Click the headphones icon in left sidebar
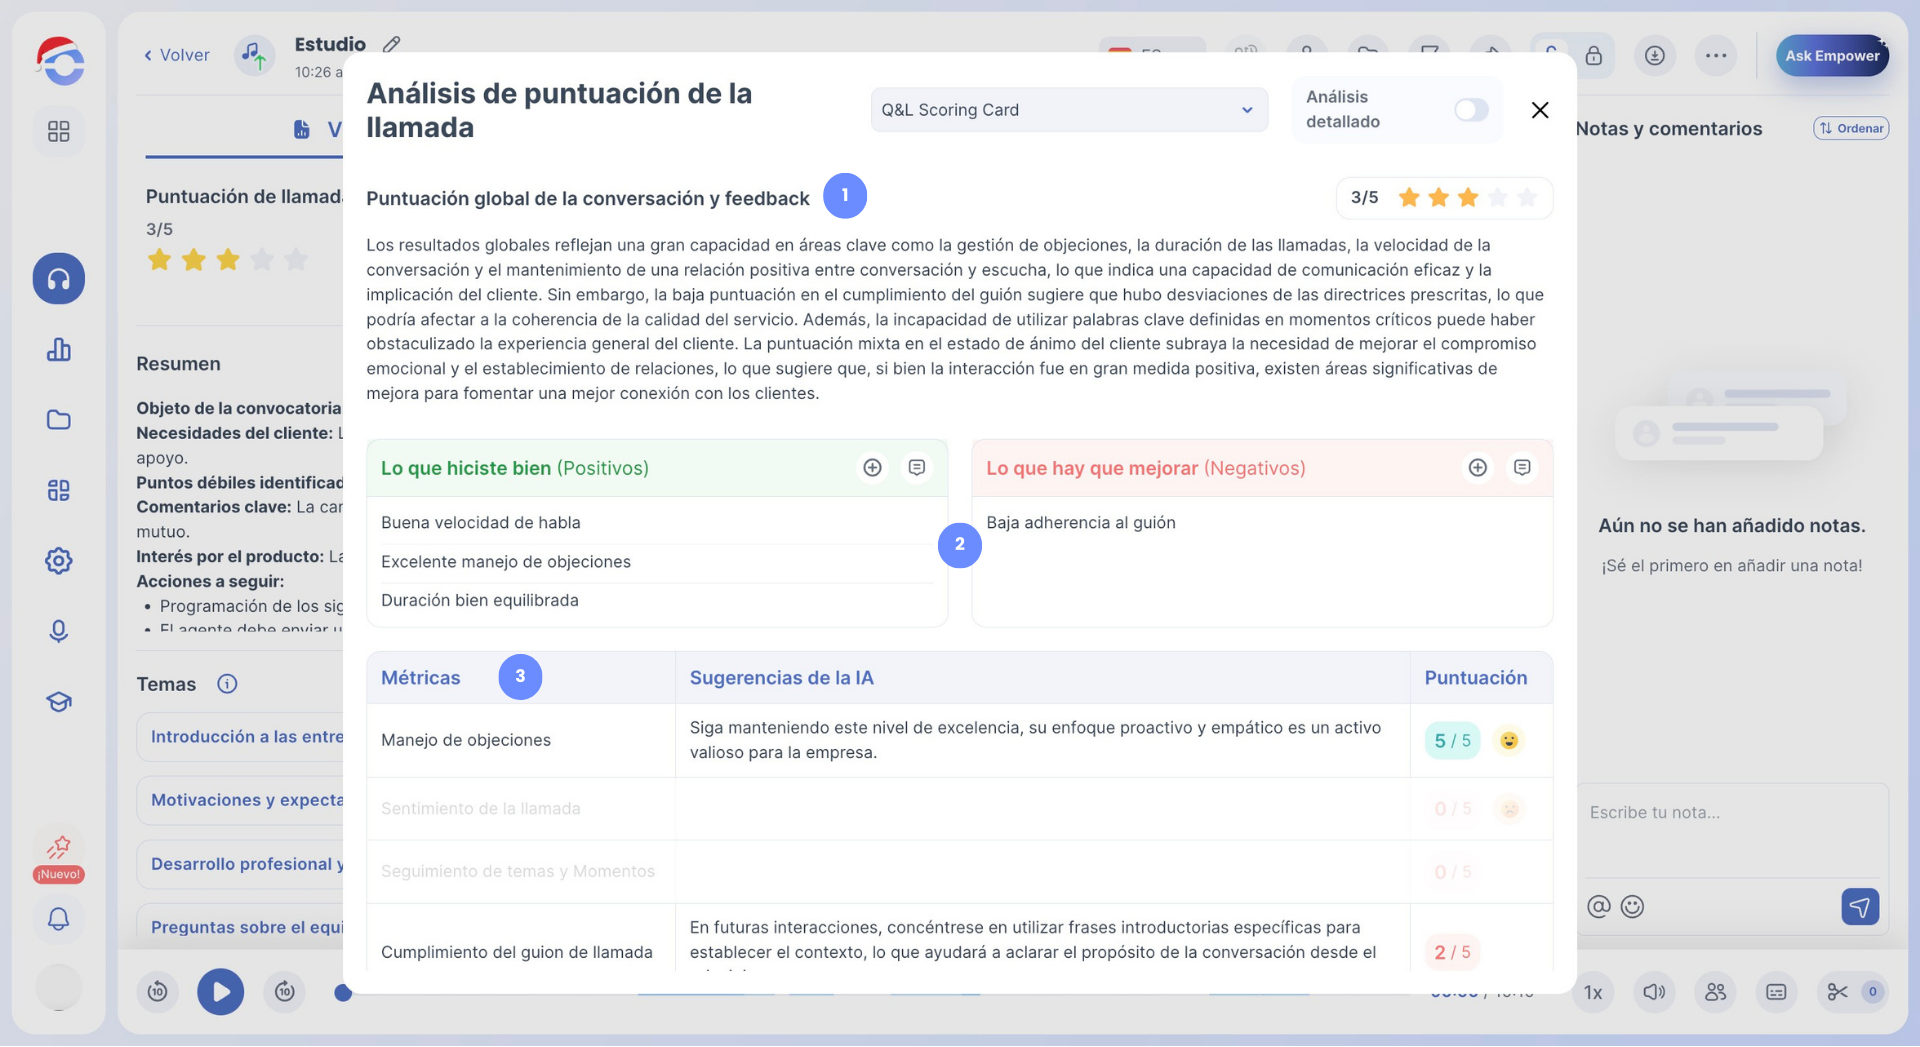This screenshot has width=1920, height=1047. pyautogui.click(x=59, y=279)
